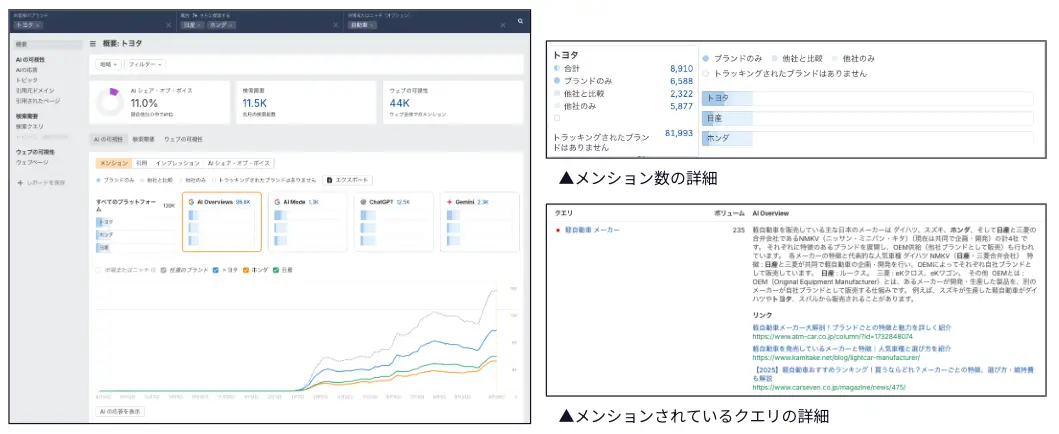Viewport: 1059px width, 434px height.
Task: Click the エクスポート export button
Action: tap(349, 180)
